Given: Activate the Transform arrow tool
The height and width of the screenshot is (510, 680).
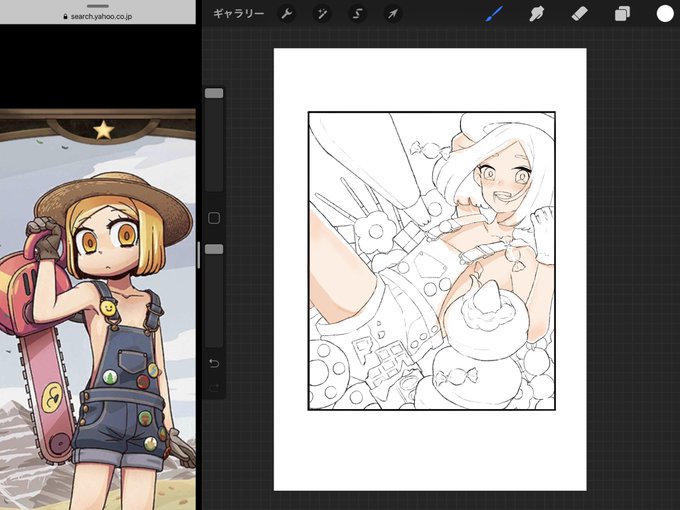Looking at the screenshot, I should (x=392, y=14).
